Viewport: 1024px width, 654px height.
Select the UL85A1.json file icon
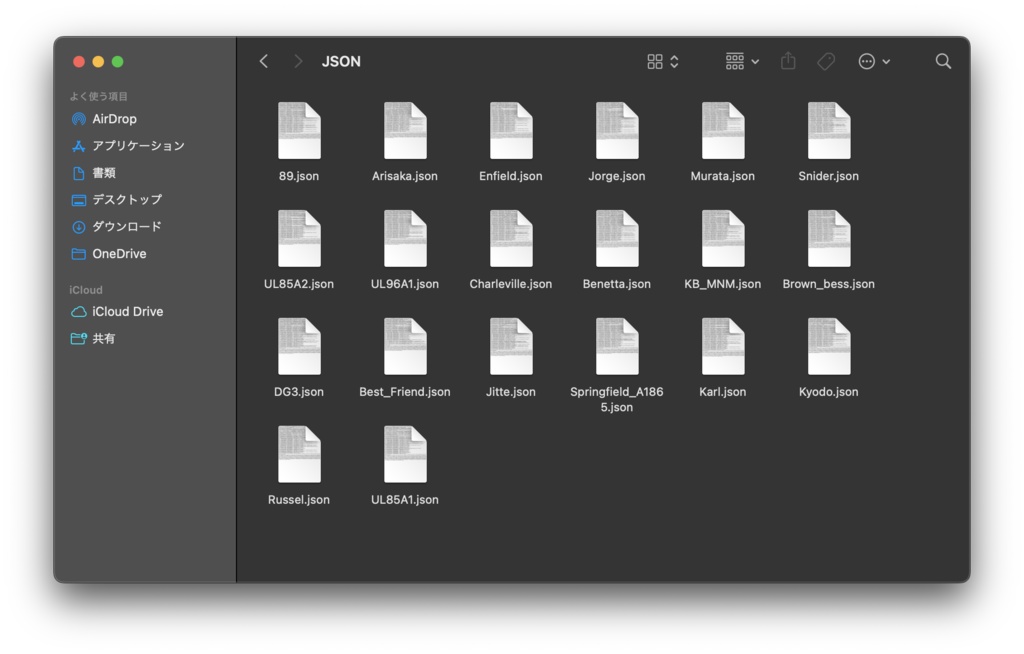405,454
